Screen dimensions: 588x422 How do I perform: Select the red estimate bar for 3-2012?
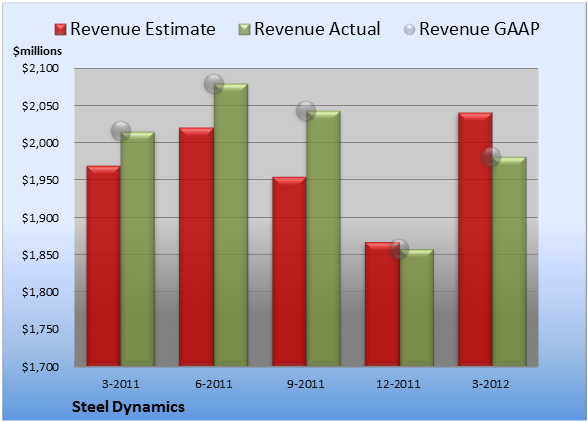coord(475,239)
